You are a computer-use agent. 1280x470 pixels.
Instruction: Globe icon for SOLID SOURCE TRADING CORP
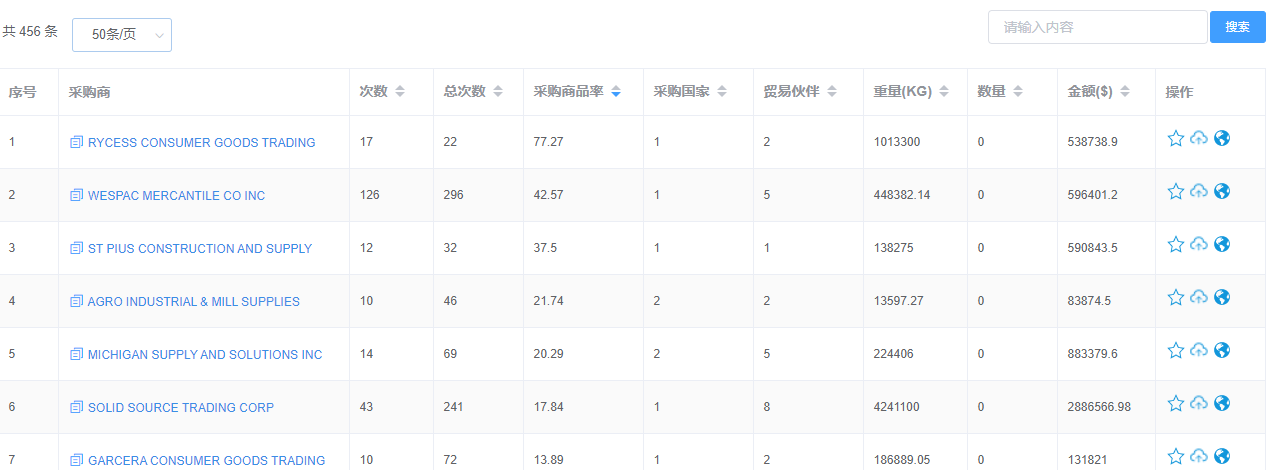[1222, 403]
